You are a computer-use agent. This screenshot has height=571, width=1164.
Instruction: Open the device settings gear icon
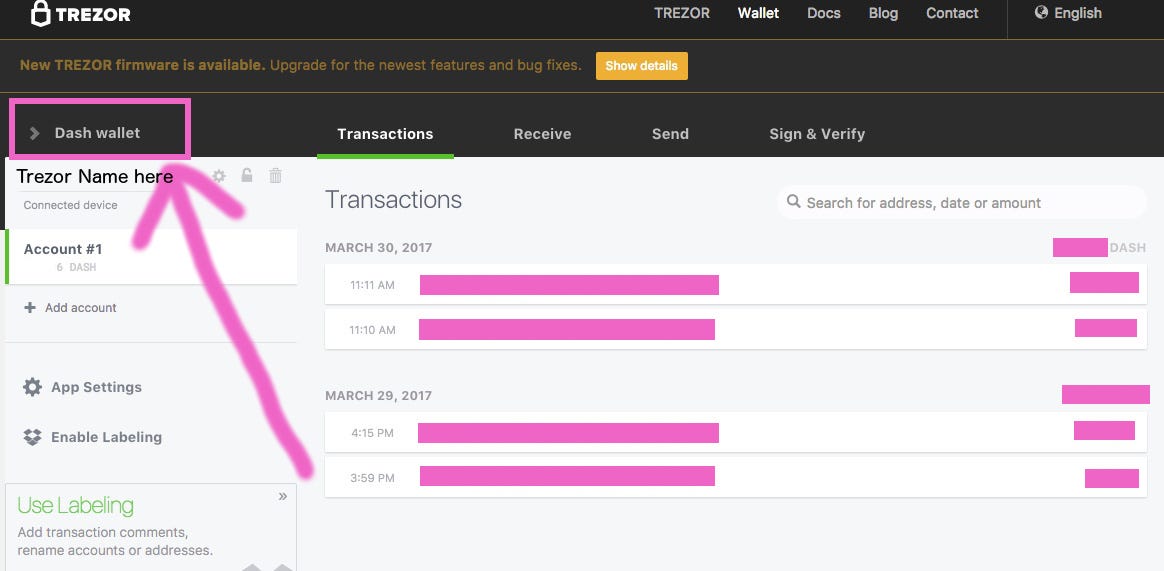pos(219,176)
